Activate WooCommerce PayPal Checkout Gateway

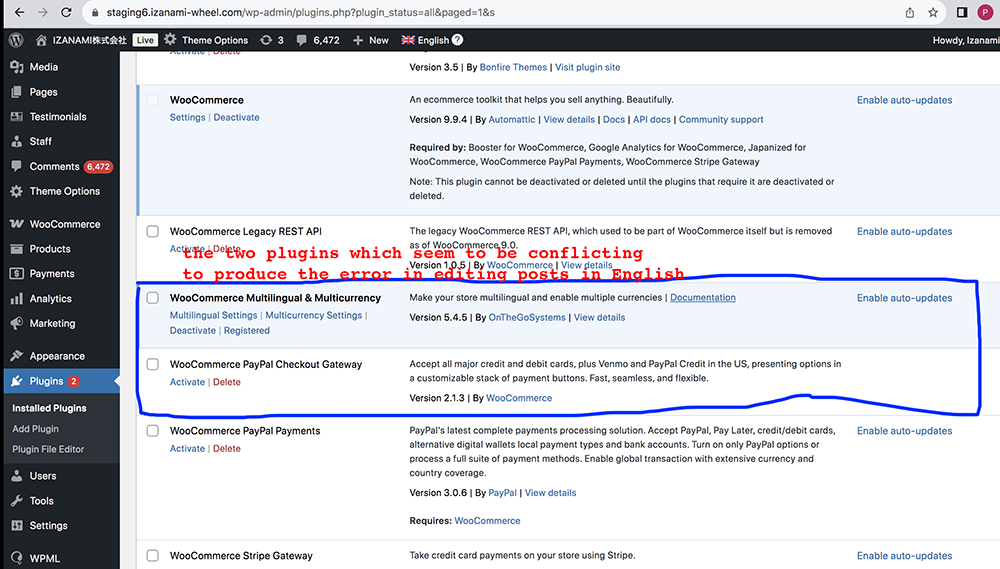188,382
